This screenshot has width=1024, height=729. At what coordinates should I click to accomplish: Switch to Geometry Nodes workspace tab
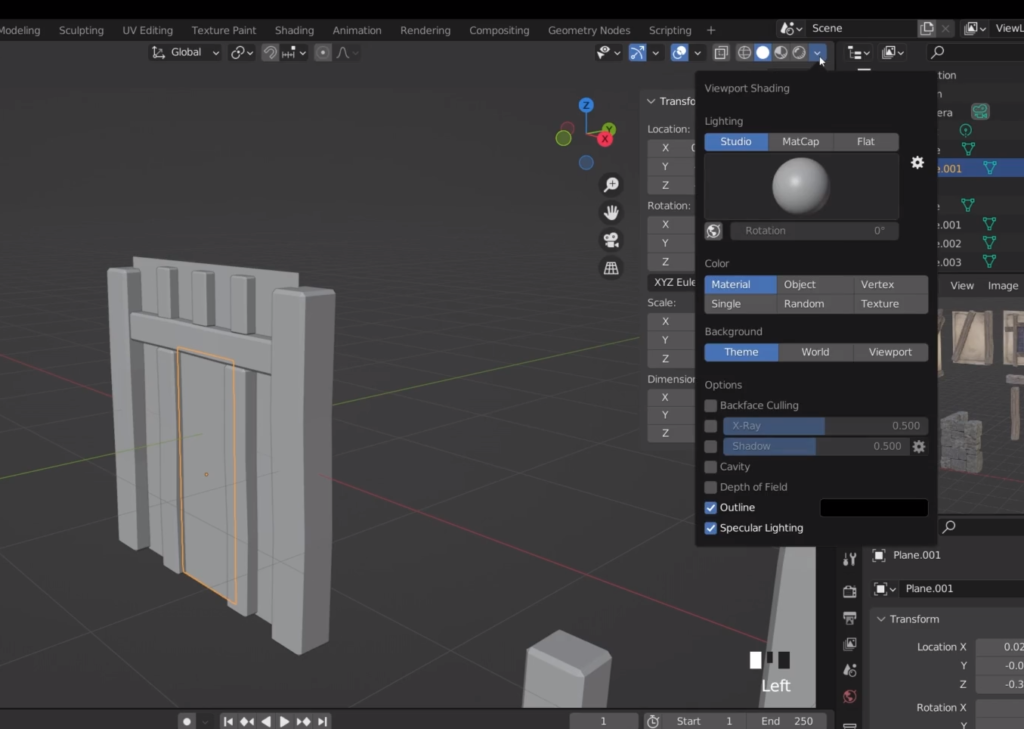tap(589, 30)
